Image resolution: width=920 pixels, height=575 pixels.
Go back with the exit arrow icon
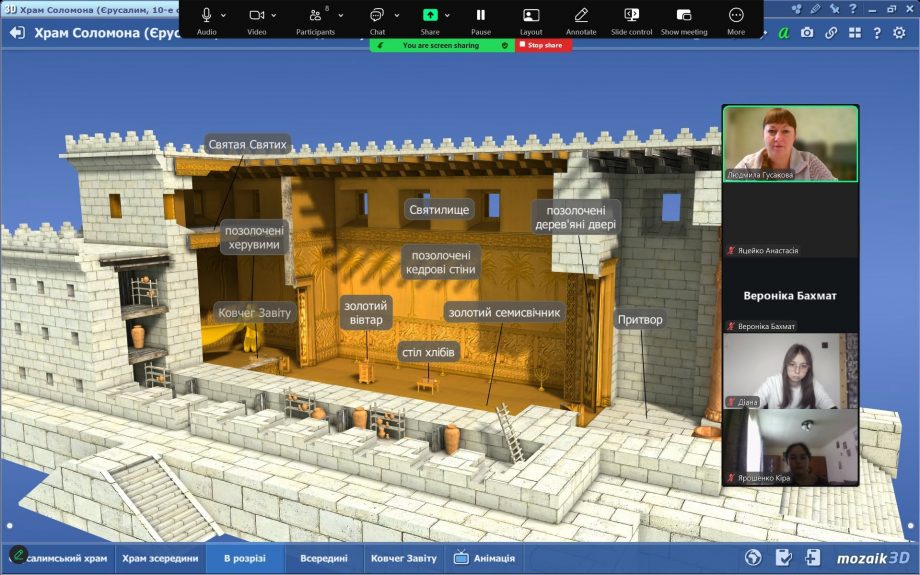click(x=17, y=33)
